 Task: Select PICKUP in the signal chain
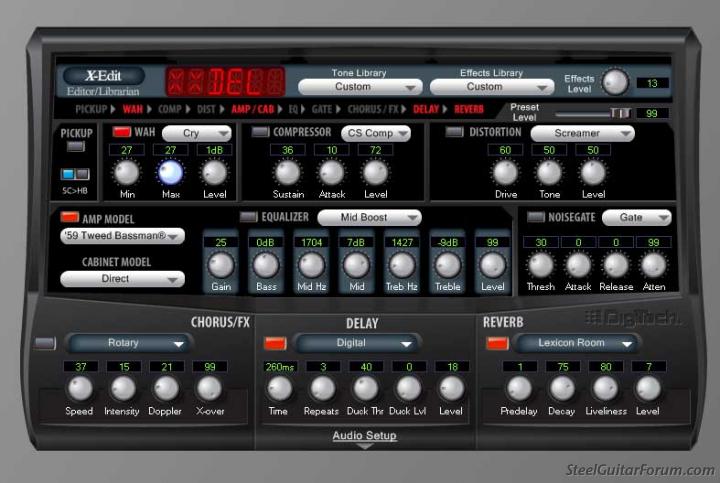click(x=91, y=109)
